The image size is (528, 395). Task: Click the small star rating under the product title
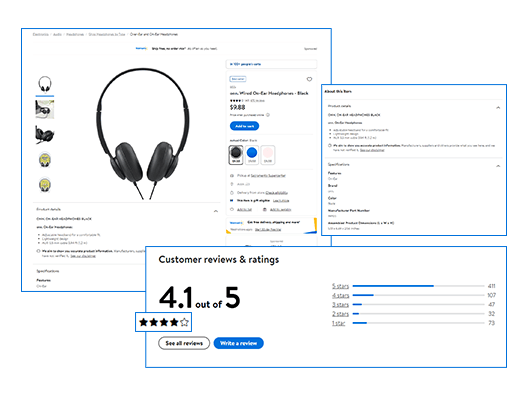click(236, 100)
